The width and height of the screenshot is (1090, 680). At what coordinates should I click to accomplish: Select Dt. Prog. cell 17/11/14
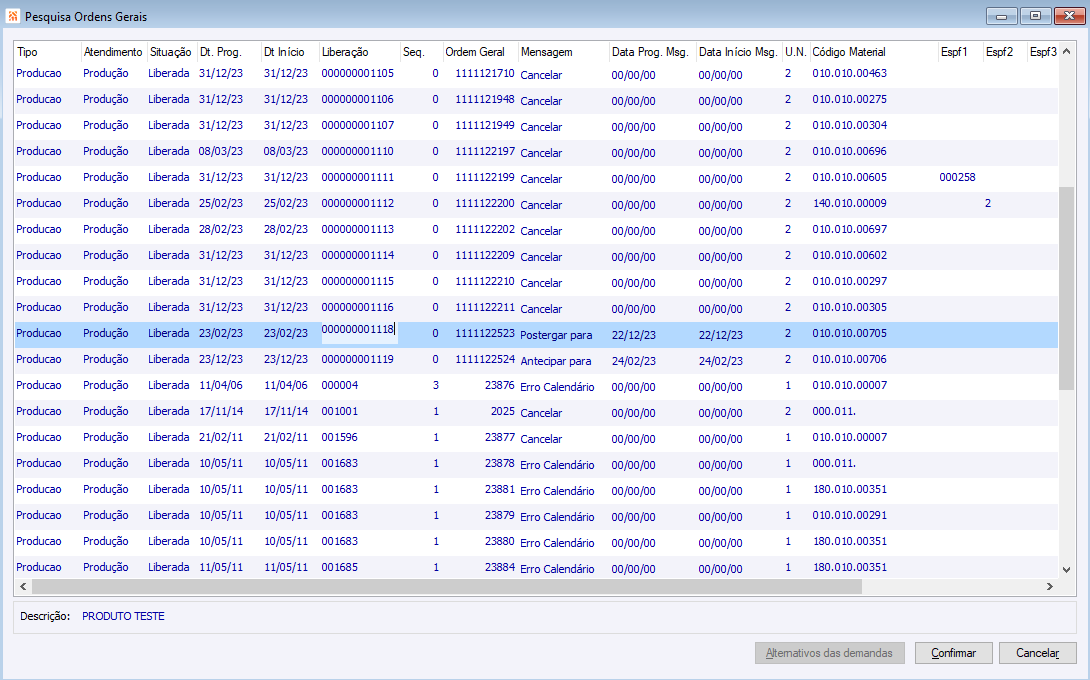pos(221,411)
